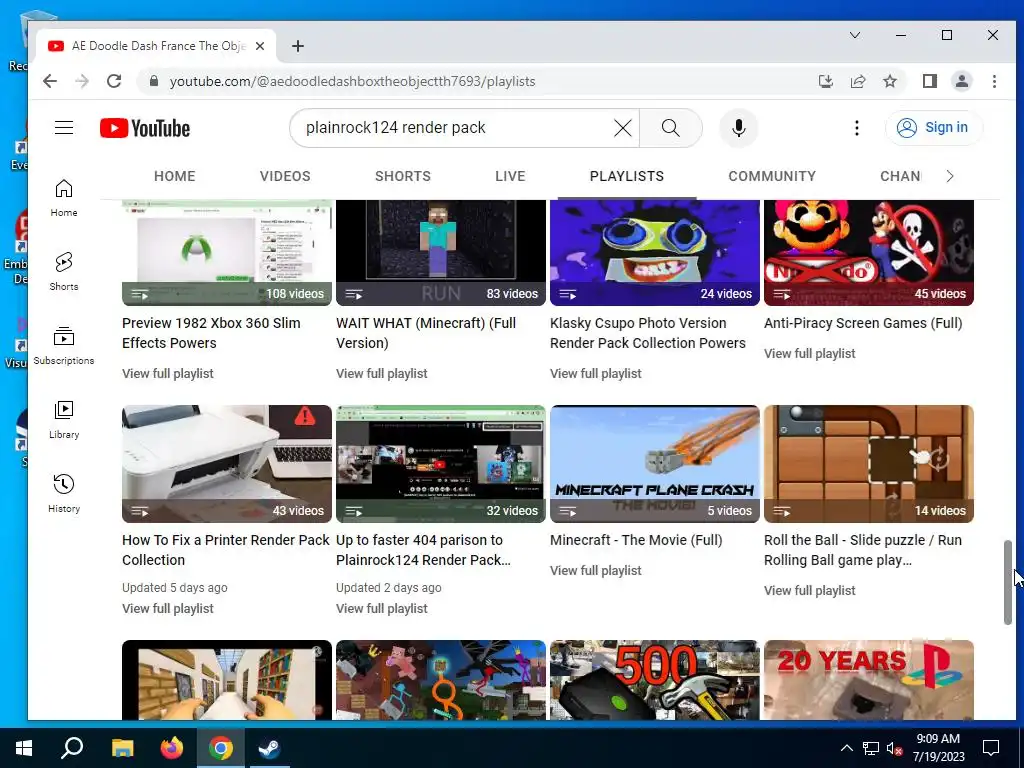Open YouTube settings three-dot menu
This screenshot has width=1024, height=768.
click(857, 128)
